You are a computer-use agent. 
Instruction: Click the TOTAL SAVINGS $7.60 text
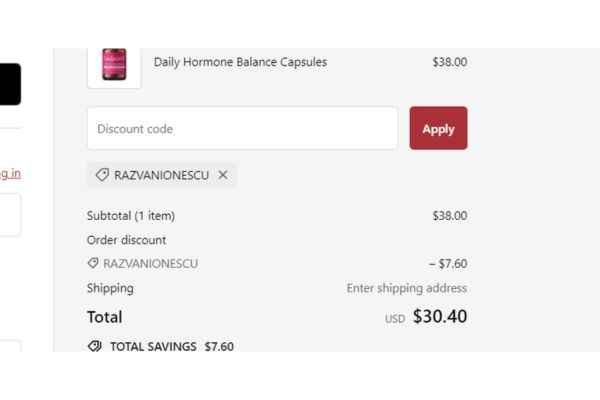click(x=171, y=346)
